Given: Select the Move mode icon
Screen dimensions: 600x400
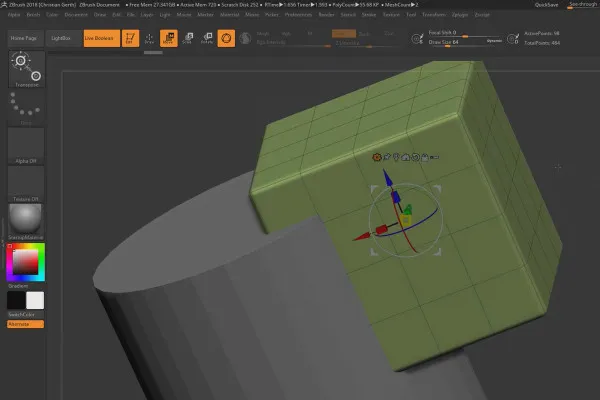Looking at the screenshot, I should 169,38.
